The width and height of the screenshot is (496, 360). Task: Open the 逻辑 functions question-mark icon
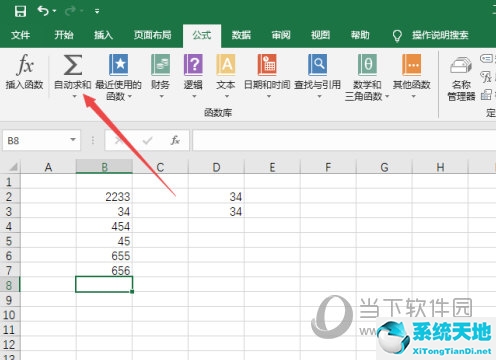pos(193,64)
